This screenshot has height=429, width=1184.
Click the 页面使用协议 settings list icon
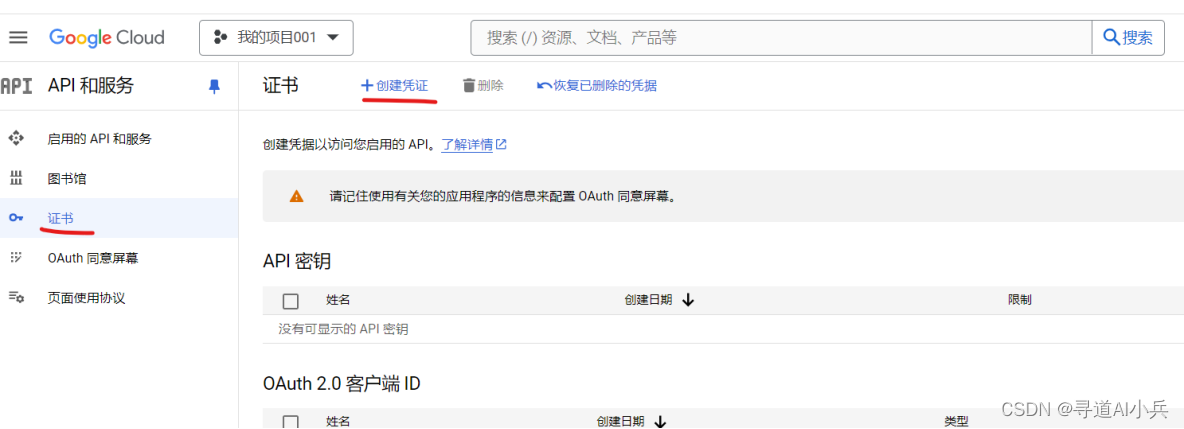16,298
